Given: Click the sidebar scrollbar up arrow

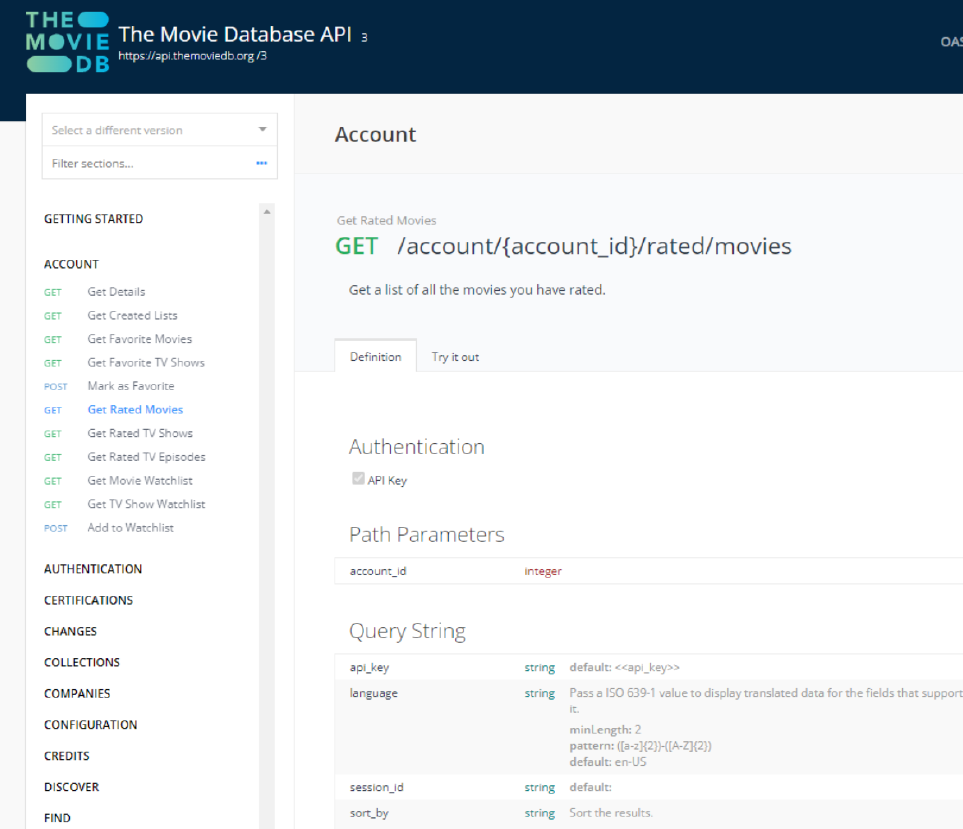Looking at the screenshot, I should point(267,212).
